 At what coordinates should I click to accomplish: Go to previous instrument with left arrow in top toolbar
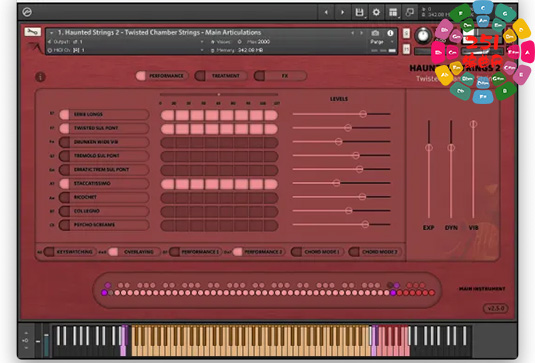pos(326,12)
